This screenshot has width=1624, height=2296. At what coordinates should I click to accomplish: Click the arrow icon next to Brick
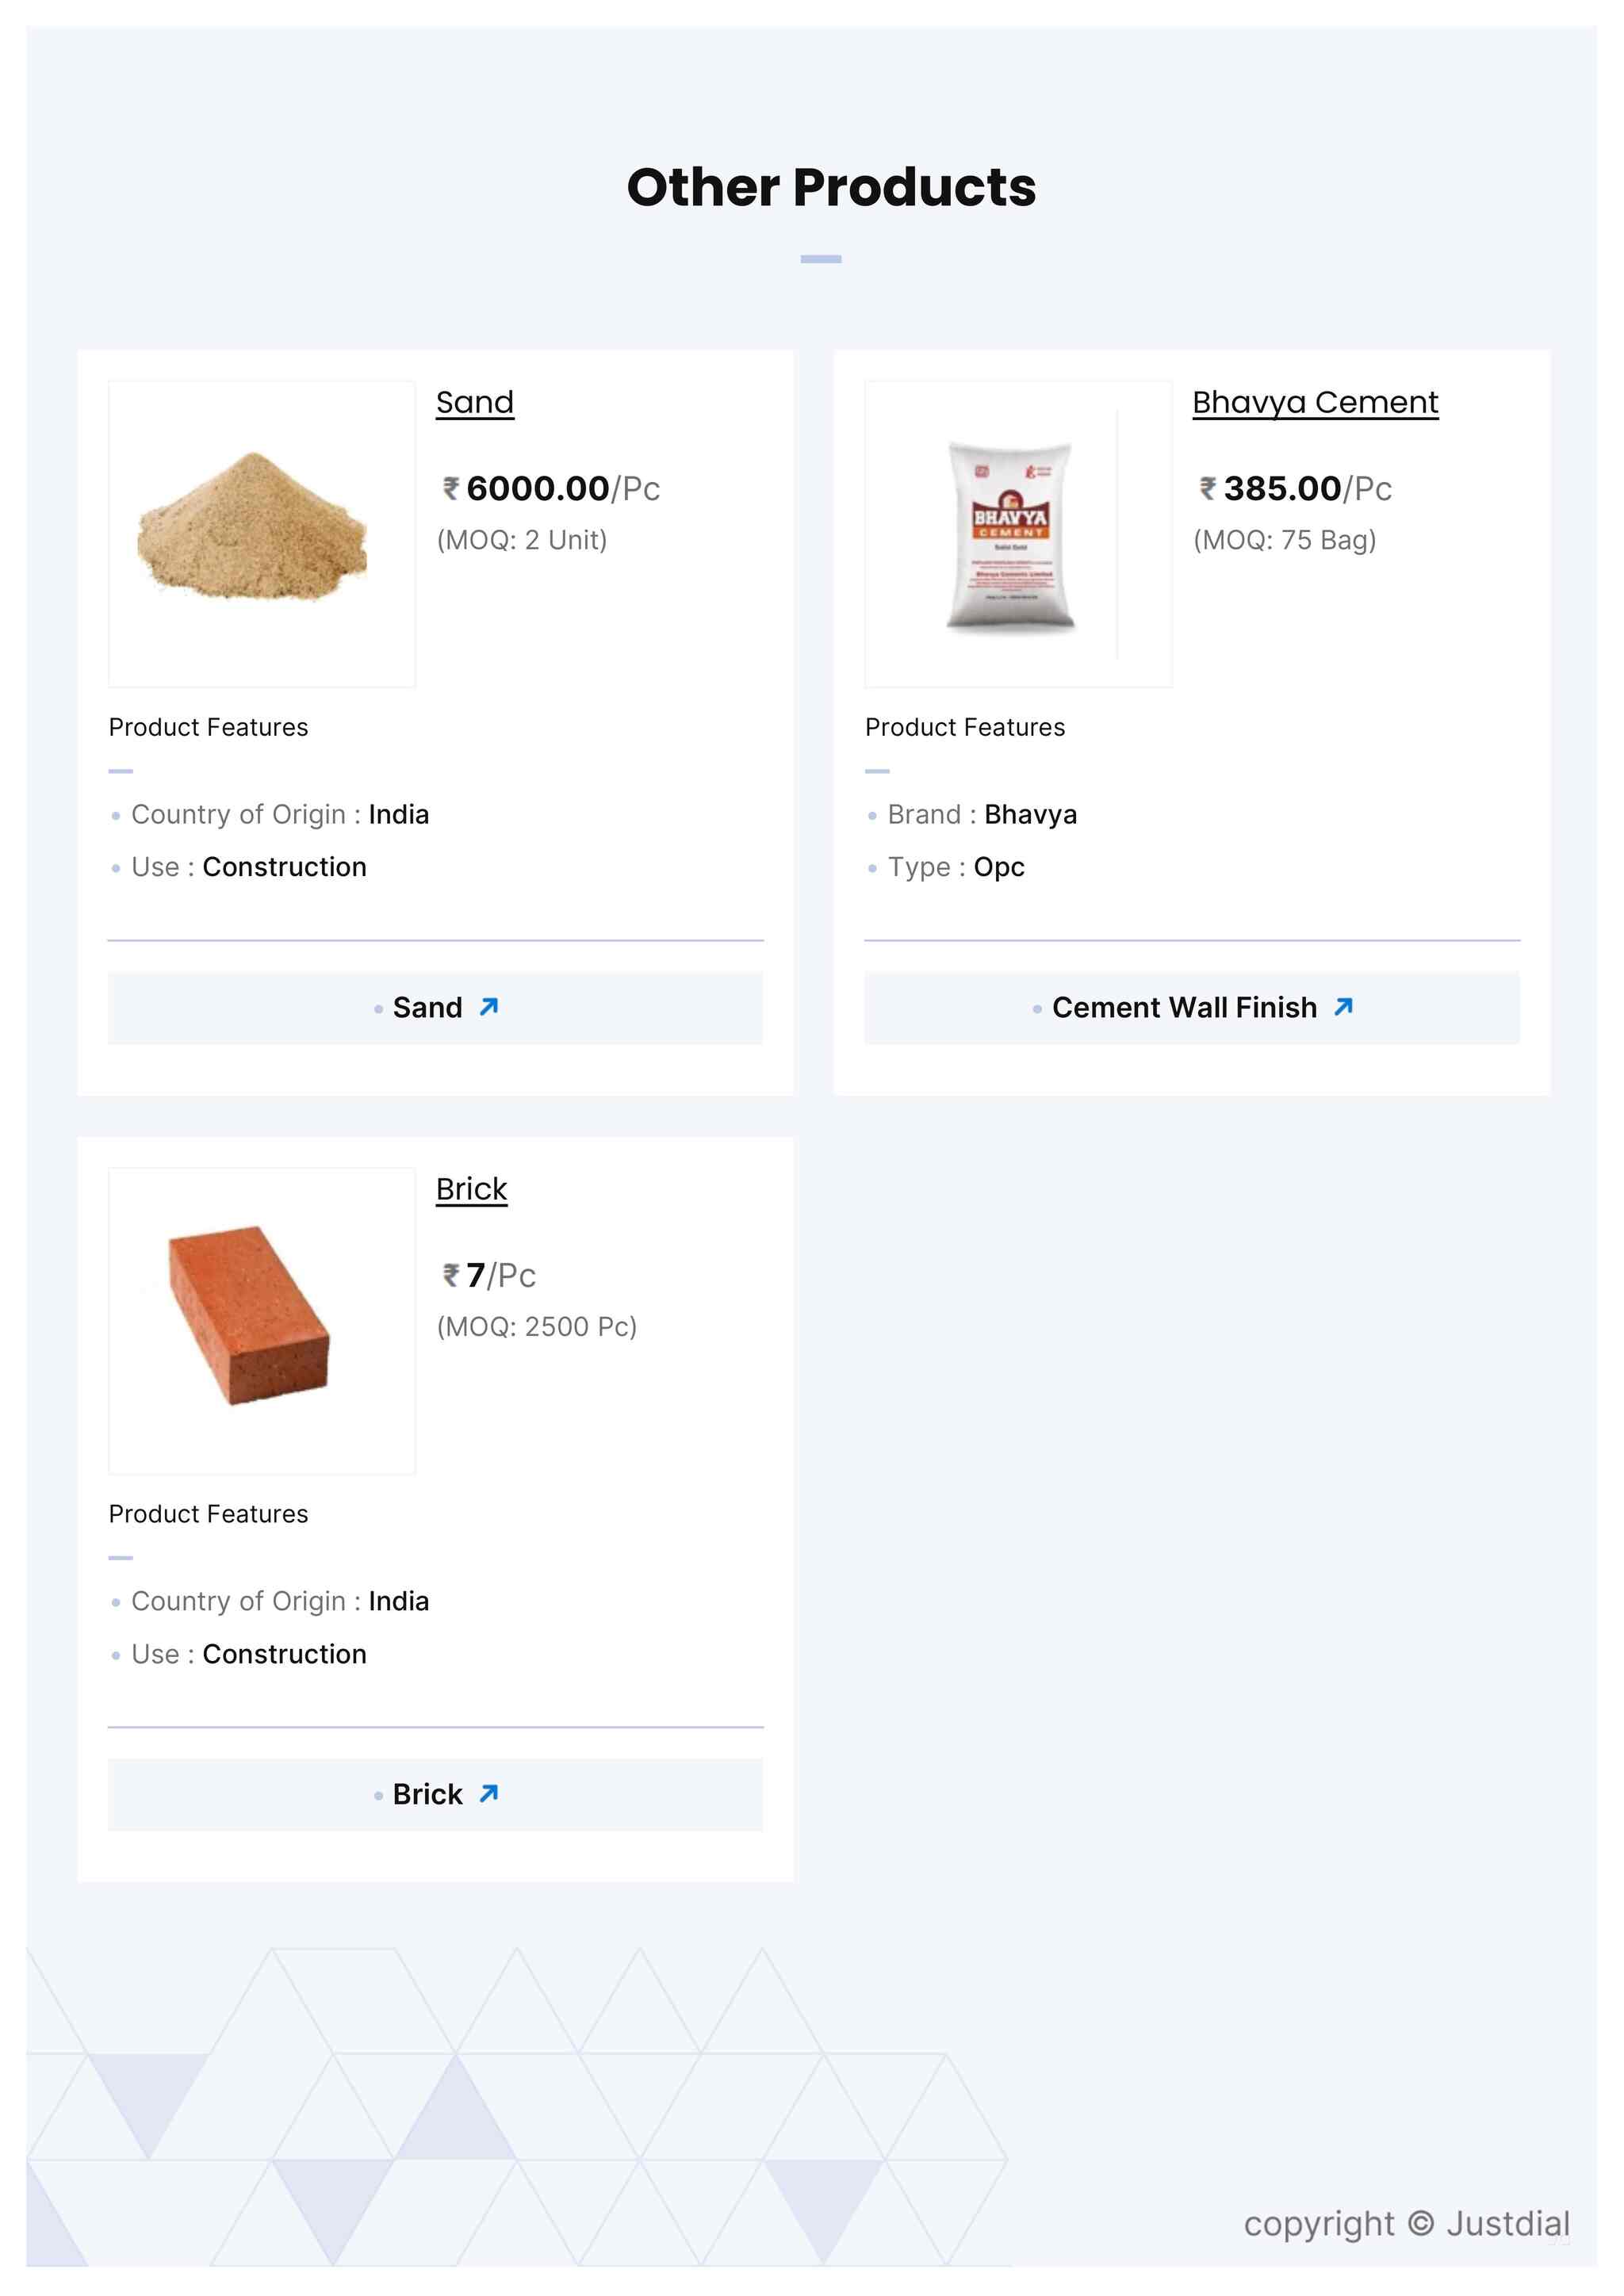click(489, 1794)
